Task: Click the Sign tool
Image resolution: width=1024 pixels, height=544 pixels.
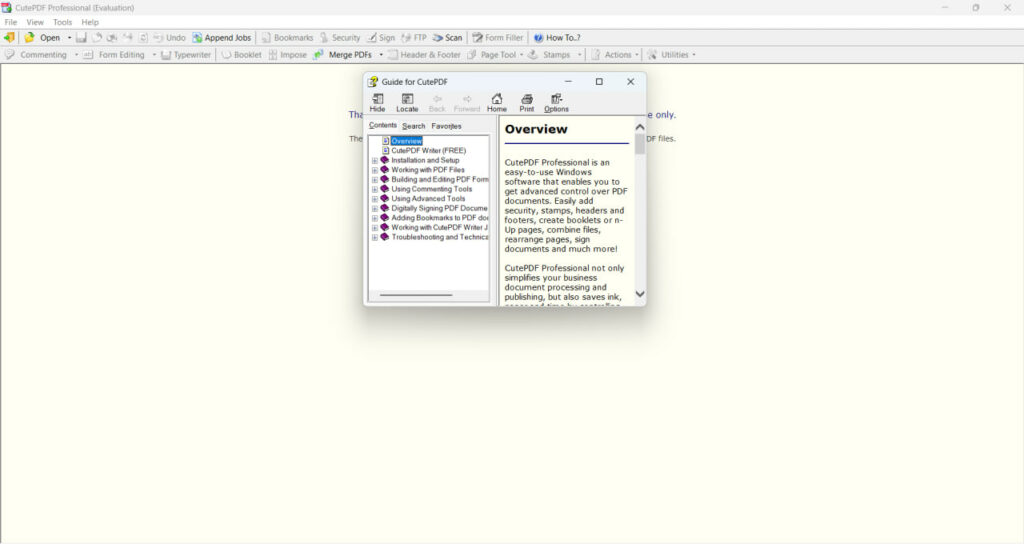Action: tap(381, 38)
